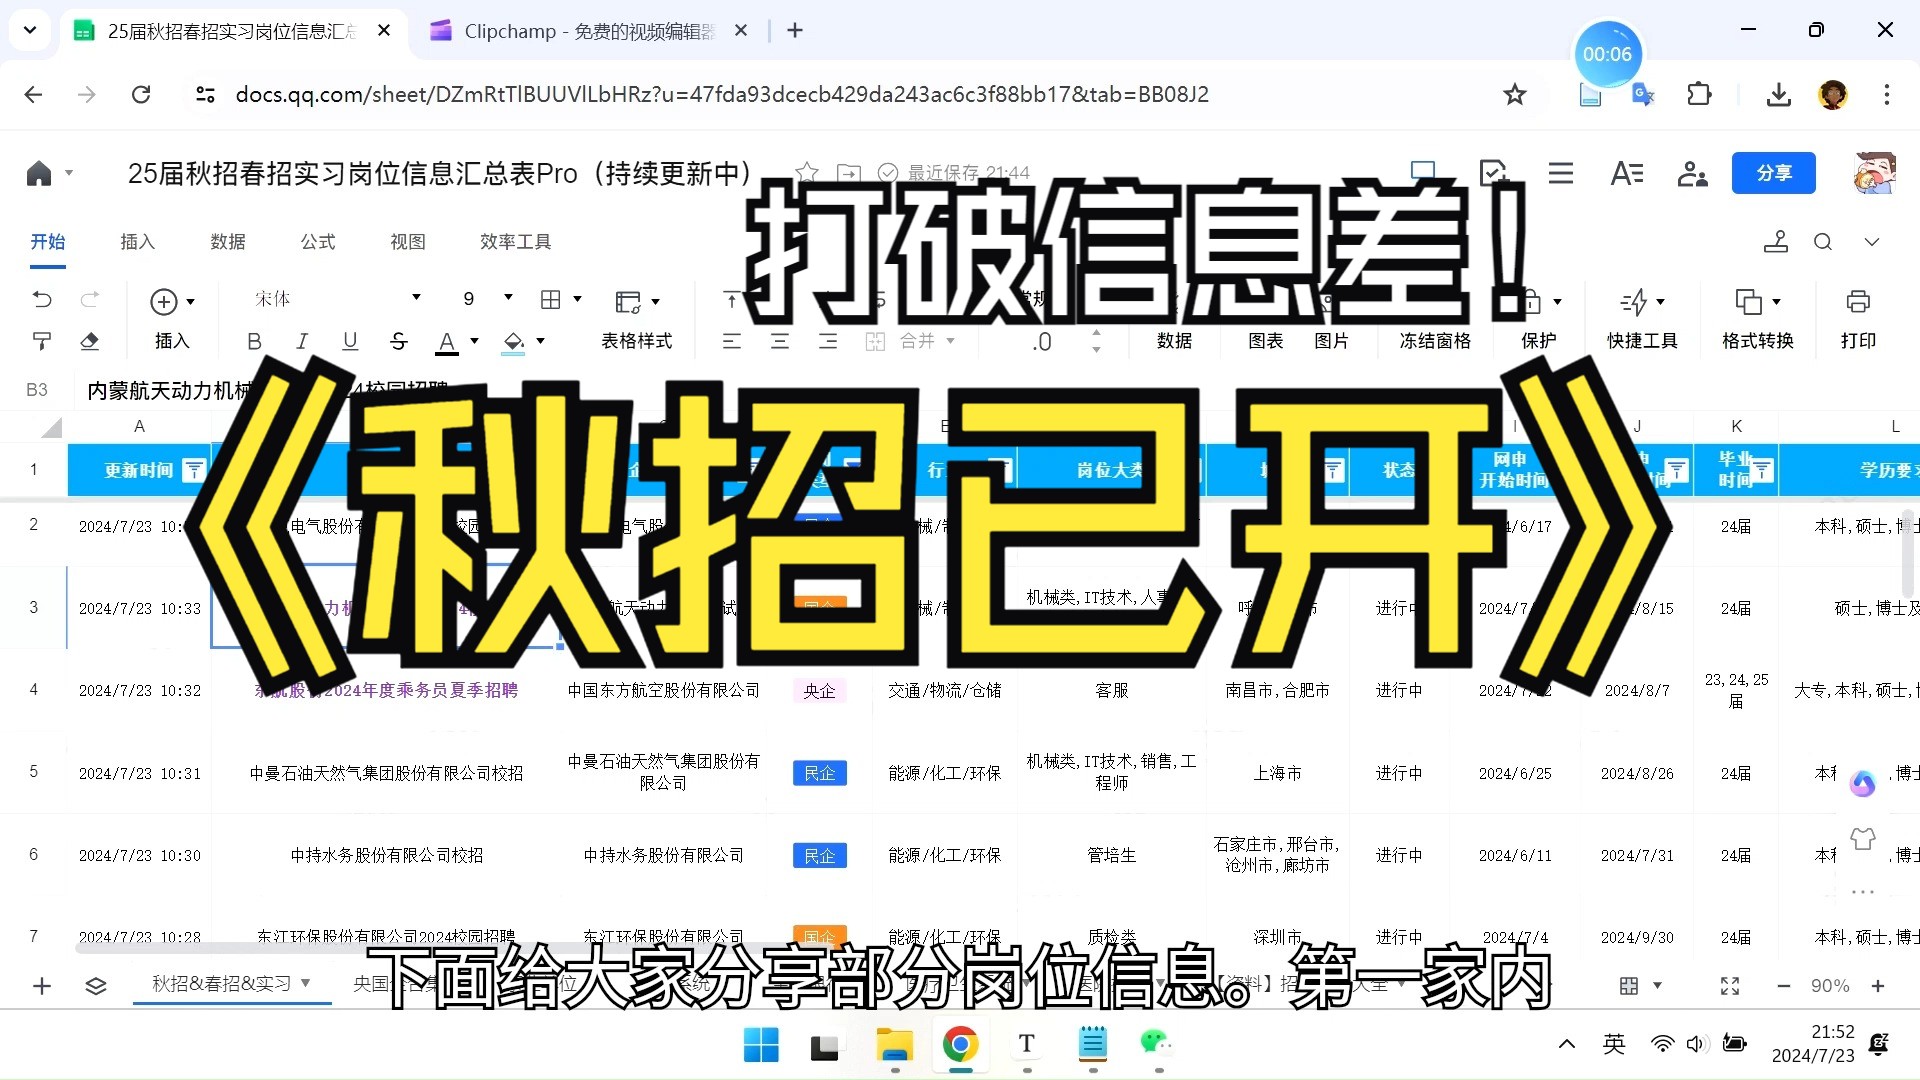Align text left

coord(732,341)
